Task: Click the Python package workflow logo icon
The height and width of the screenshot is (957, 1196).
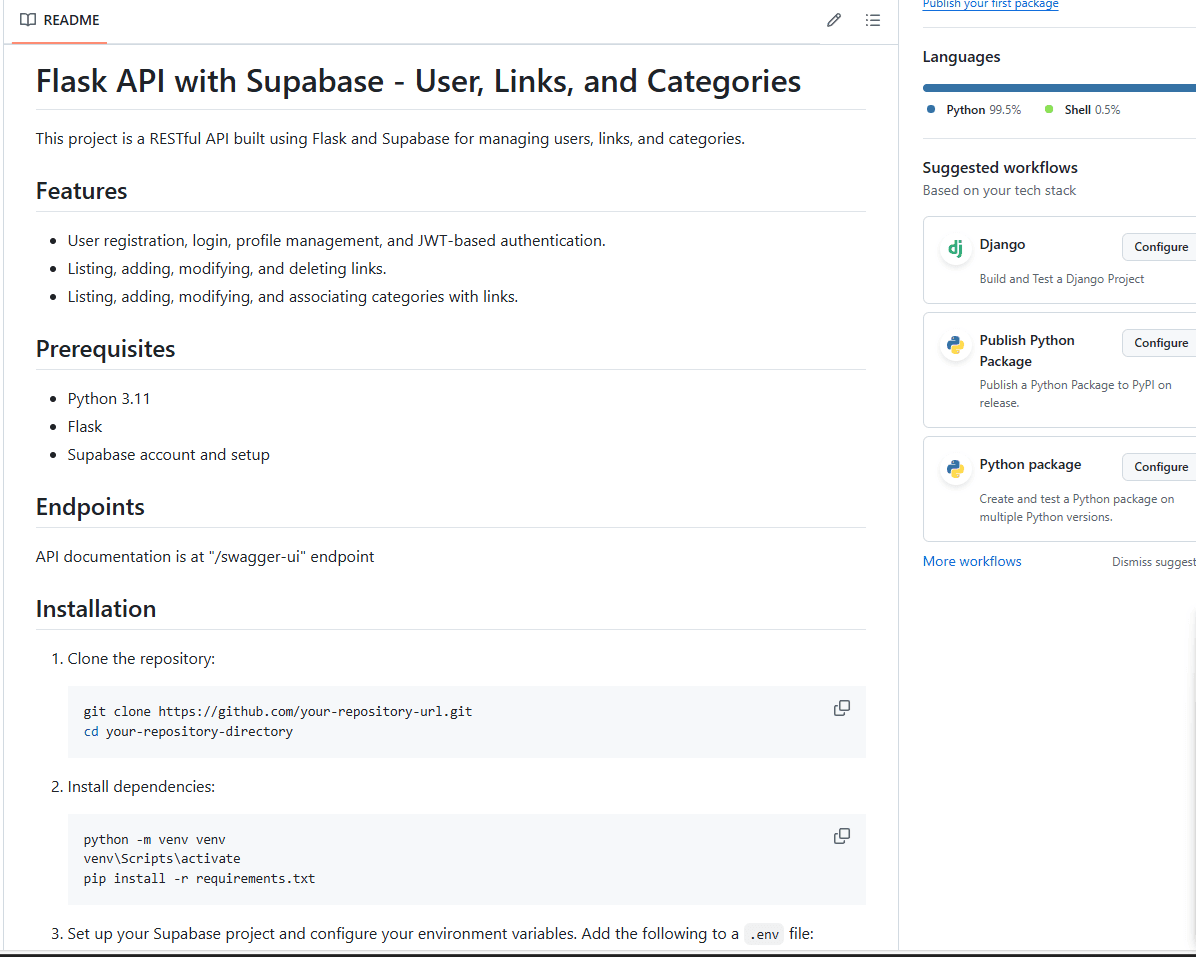Action: pos(955,469)
